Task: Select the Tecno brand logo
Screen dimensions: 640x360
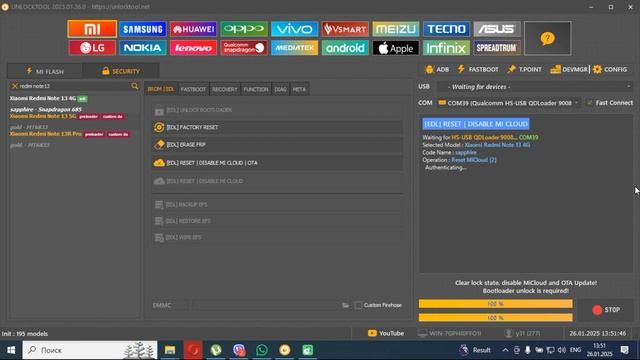Action: [446, 29]
